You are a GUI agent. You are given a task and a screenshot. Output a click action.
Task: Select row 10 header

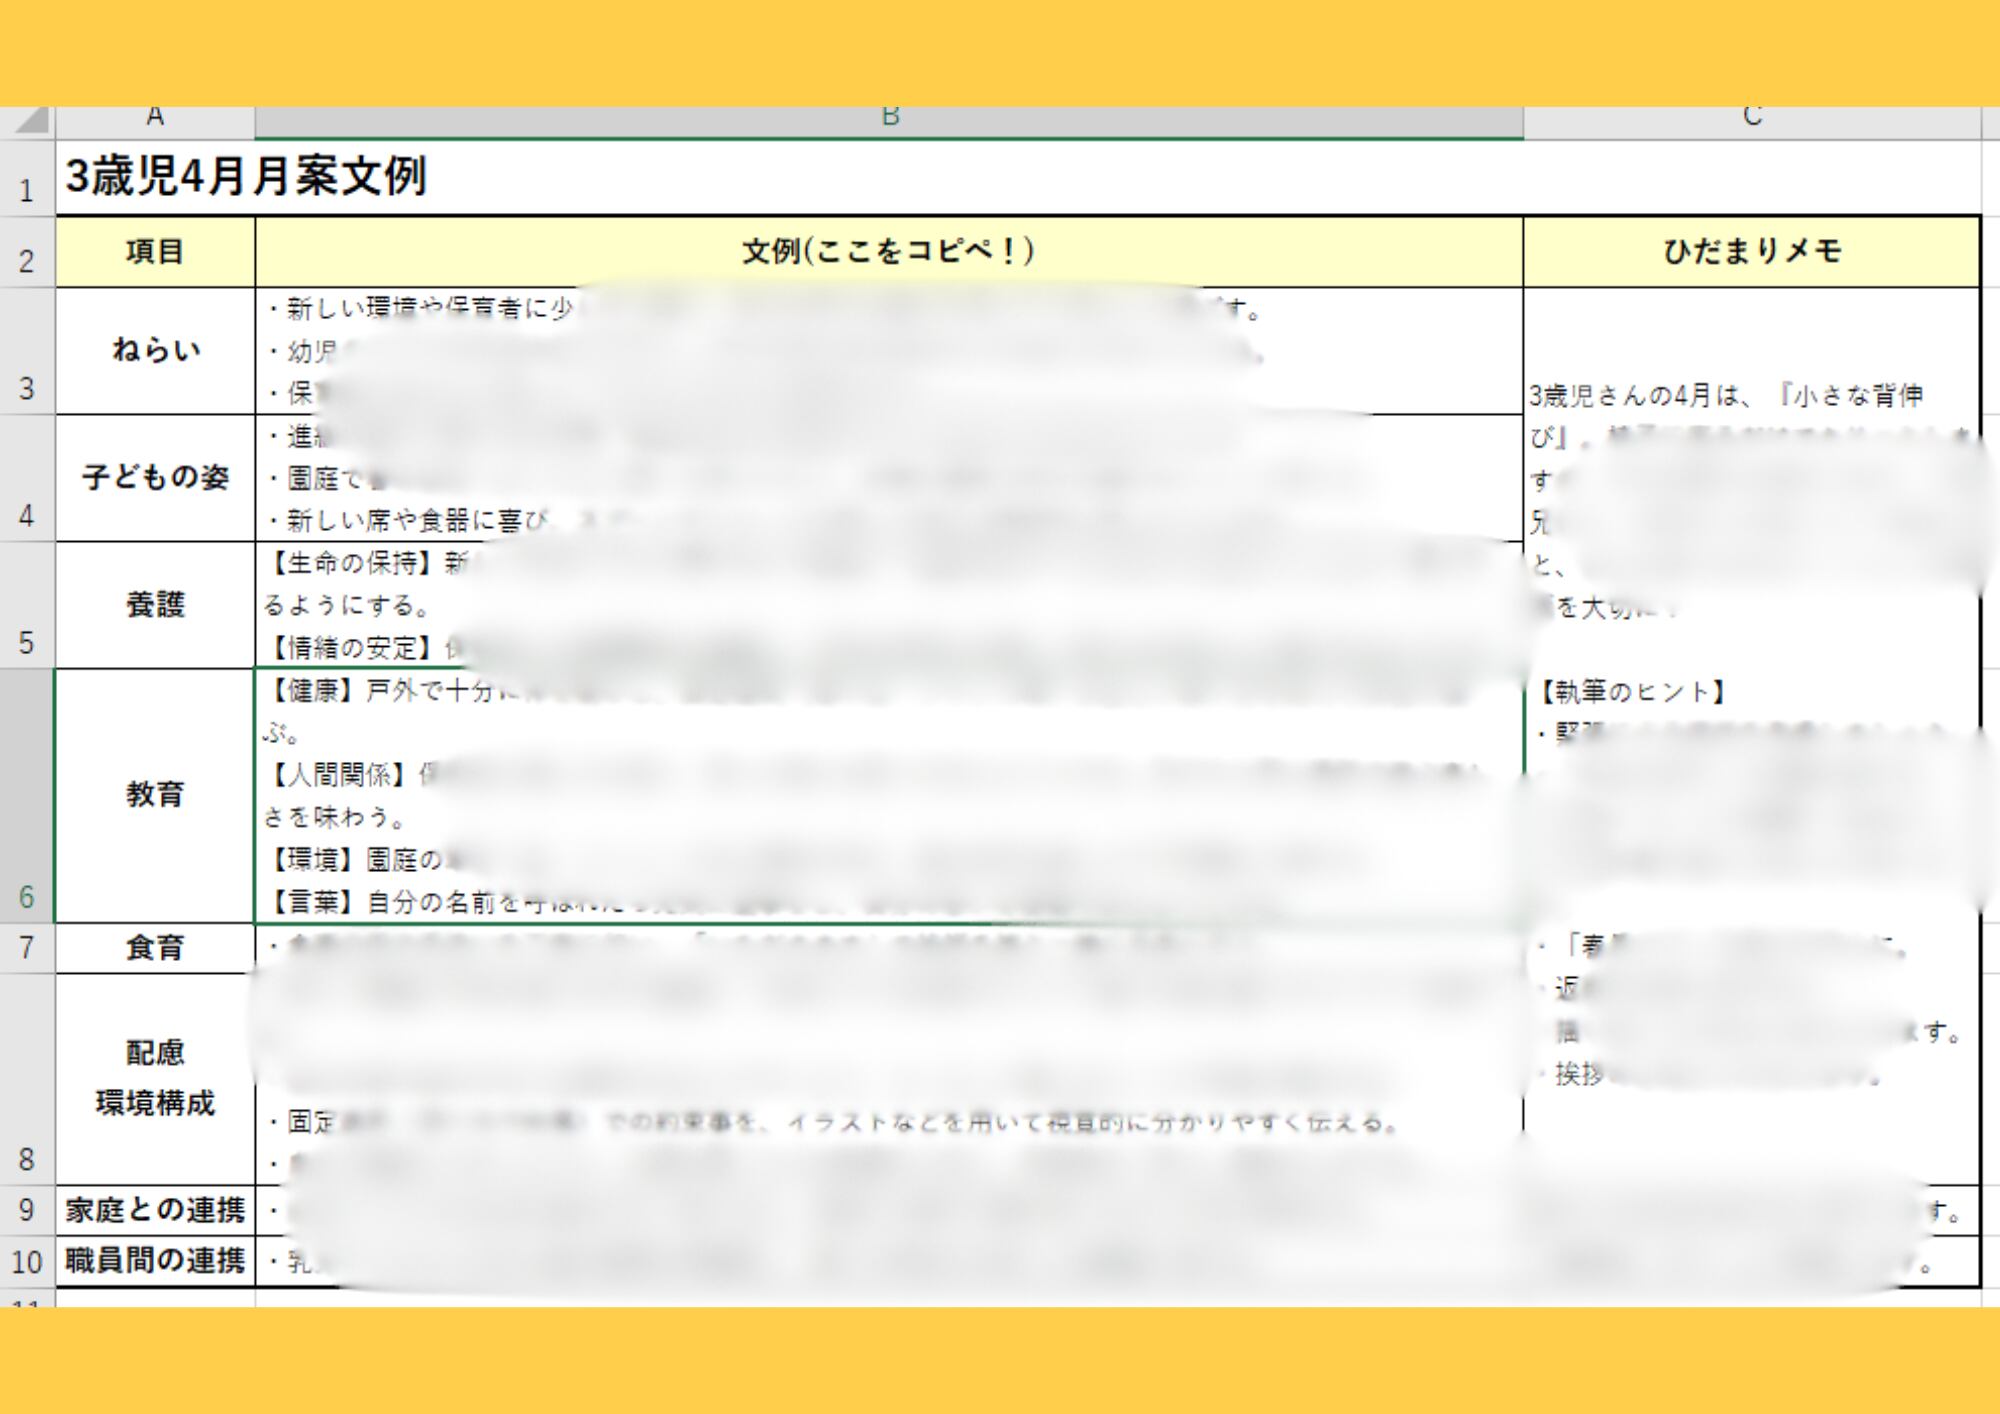pyautogui.click(x=27, y=1262)
